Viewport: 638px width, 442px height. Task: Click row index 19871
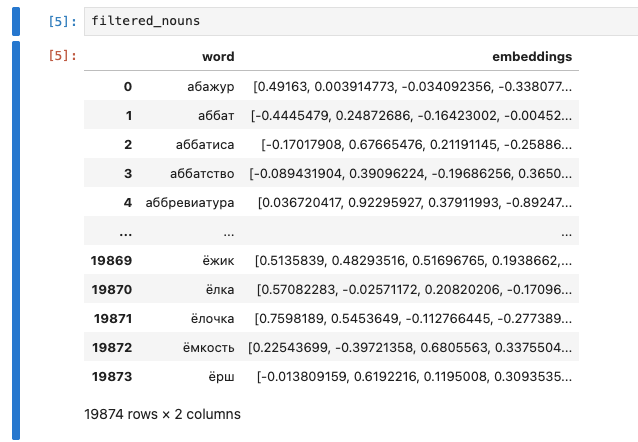pos(111,318)
